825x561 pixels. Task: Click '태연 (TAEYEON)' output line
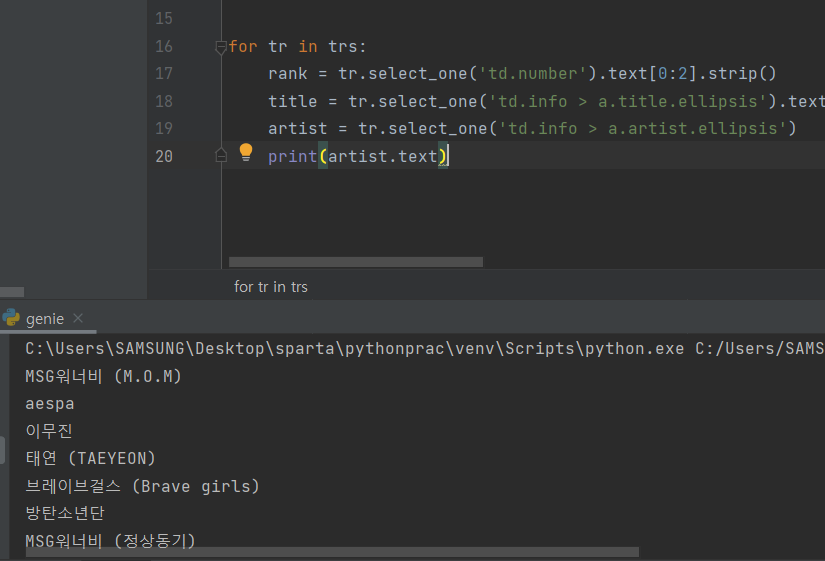[90, 458]
